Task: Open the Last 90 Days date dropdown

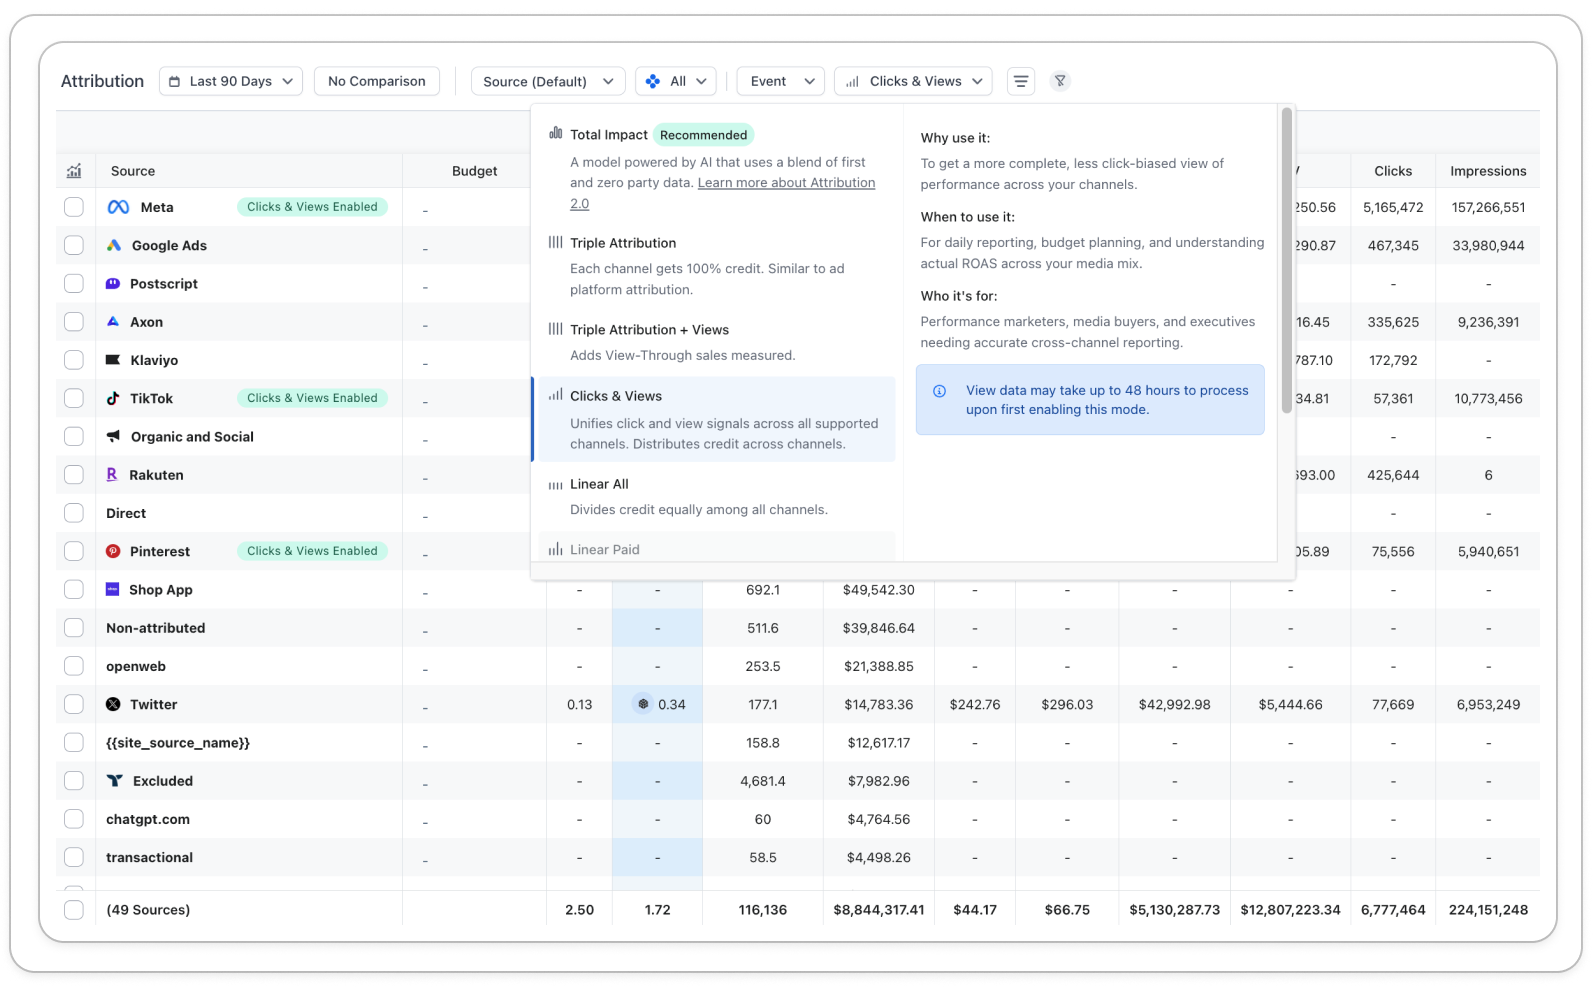Action: (231, 81)
